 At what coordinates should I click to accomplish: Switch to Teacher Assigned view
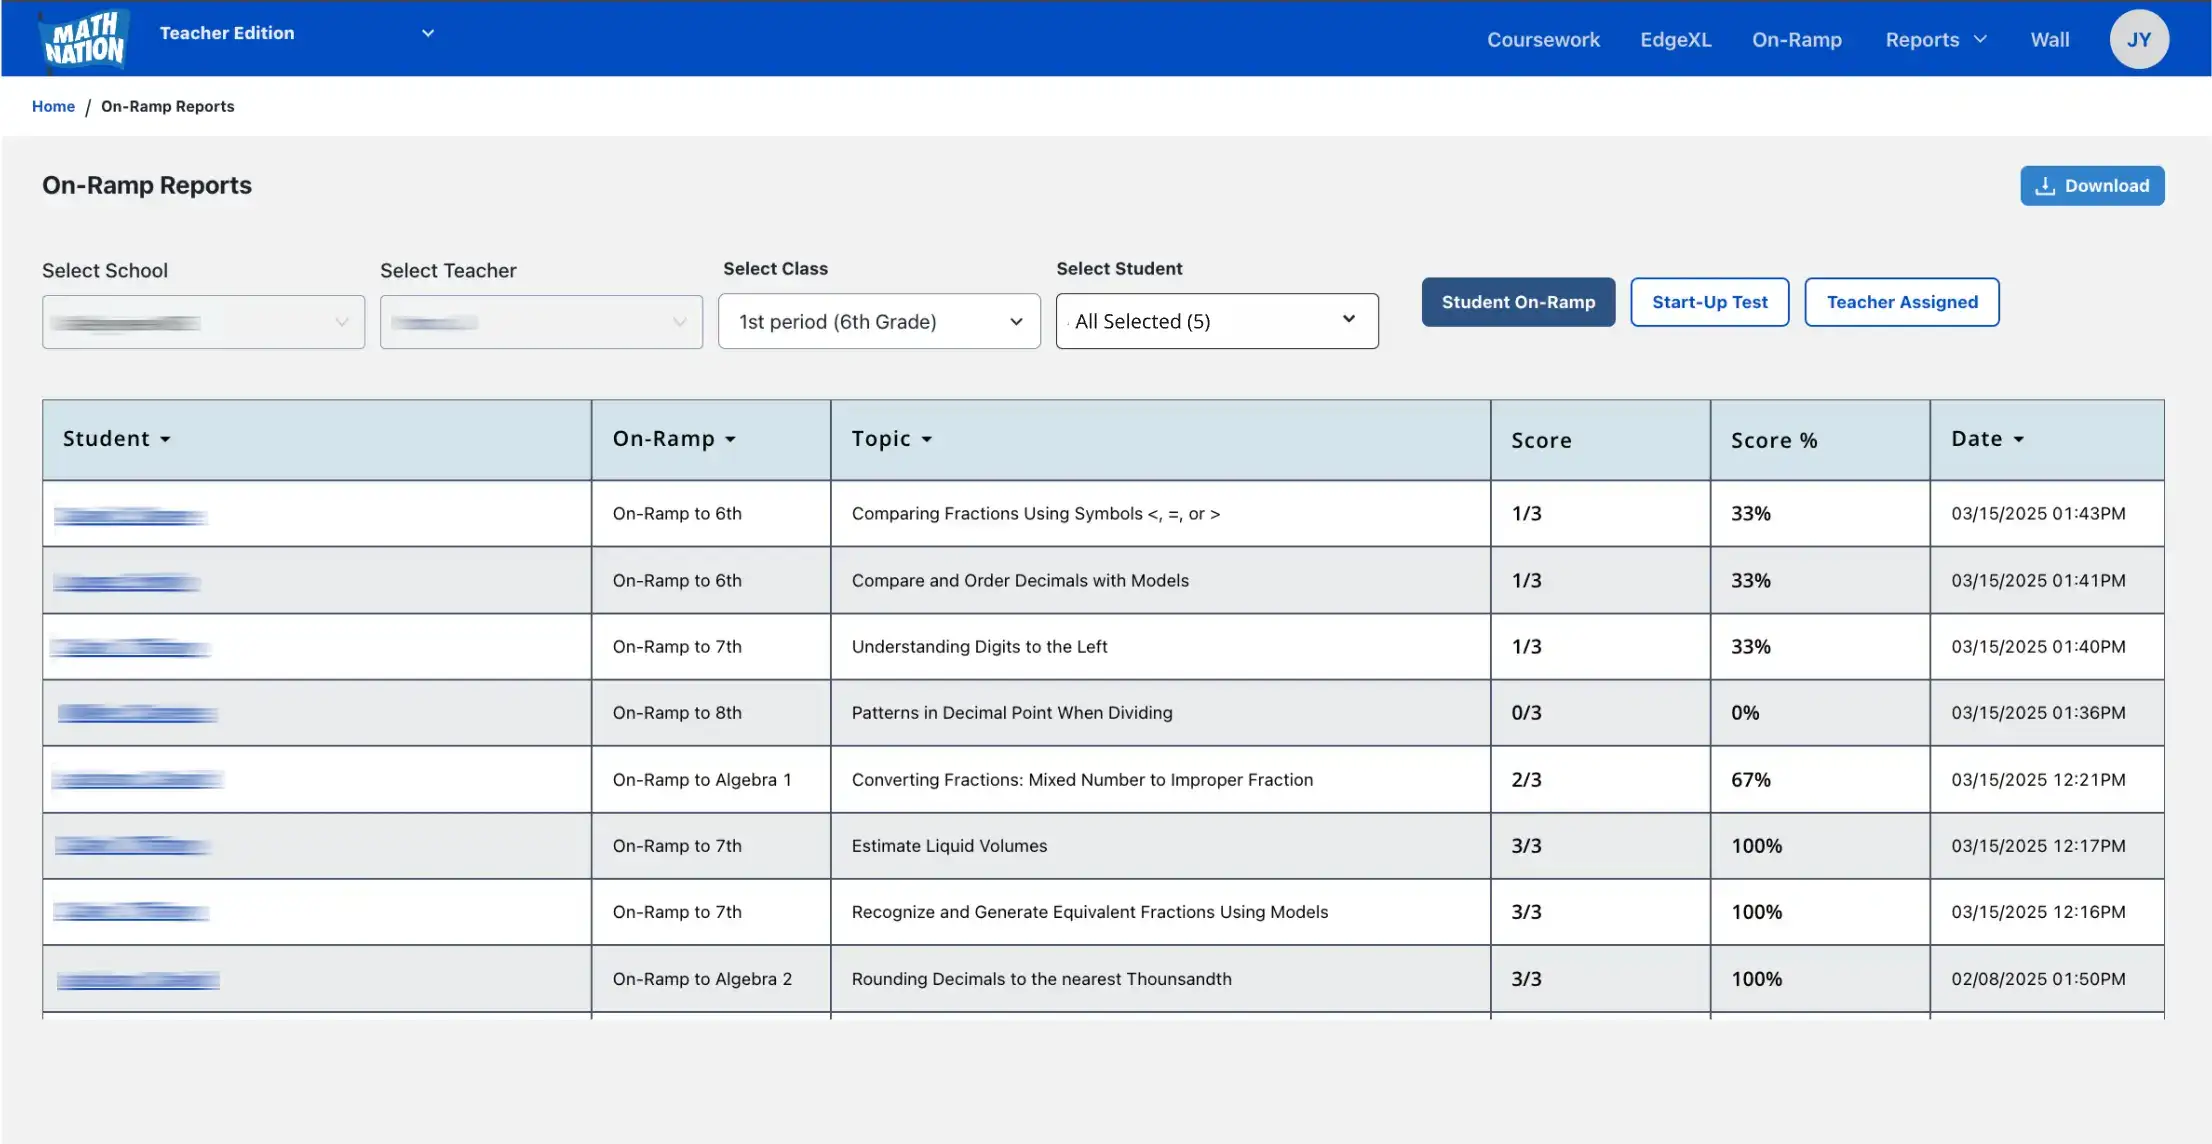1901,302
